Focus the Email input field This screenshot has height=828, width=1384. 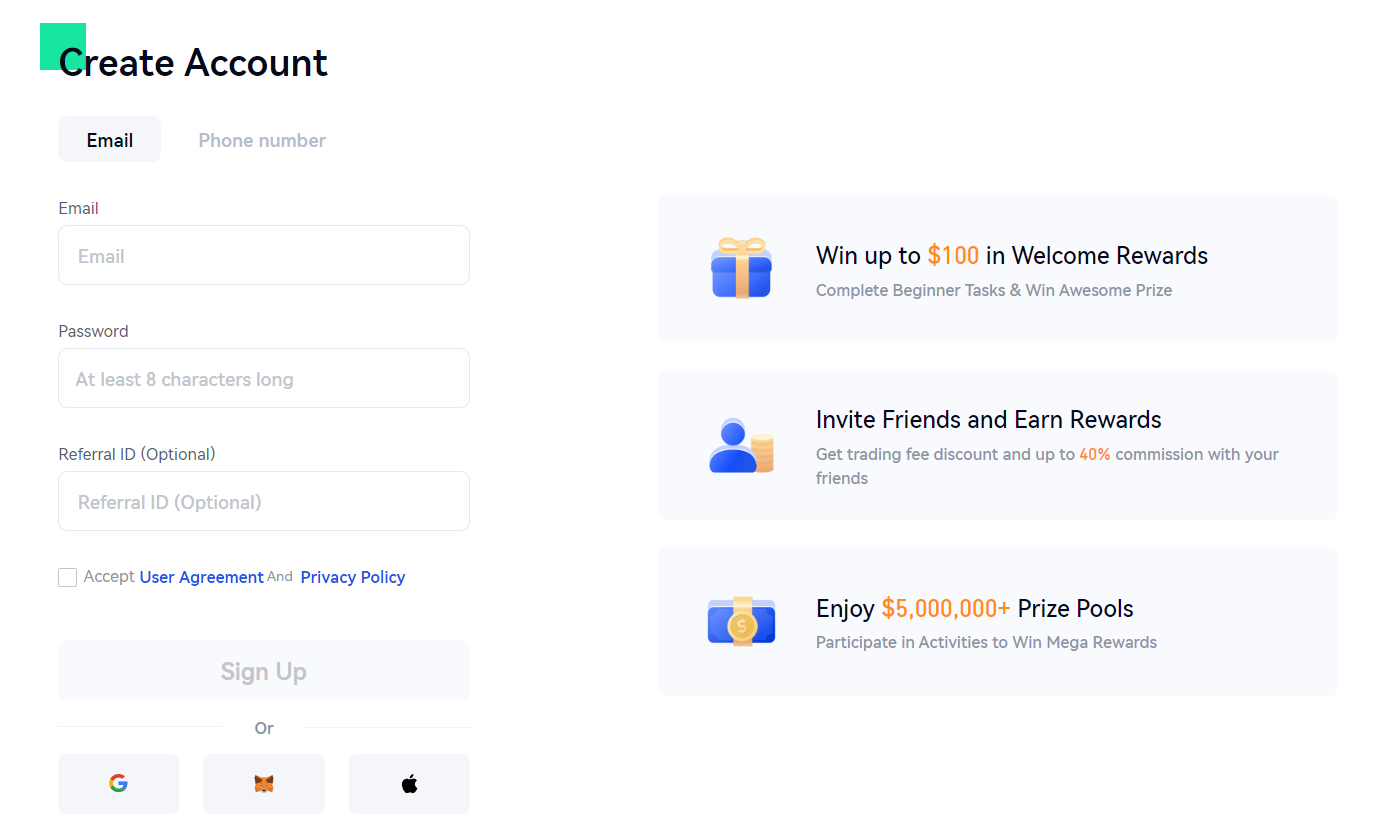click(263, 255)
